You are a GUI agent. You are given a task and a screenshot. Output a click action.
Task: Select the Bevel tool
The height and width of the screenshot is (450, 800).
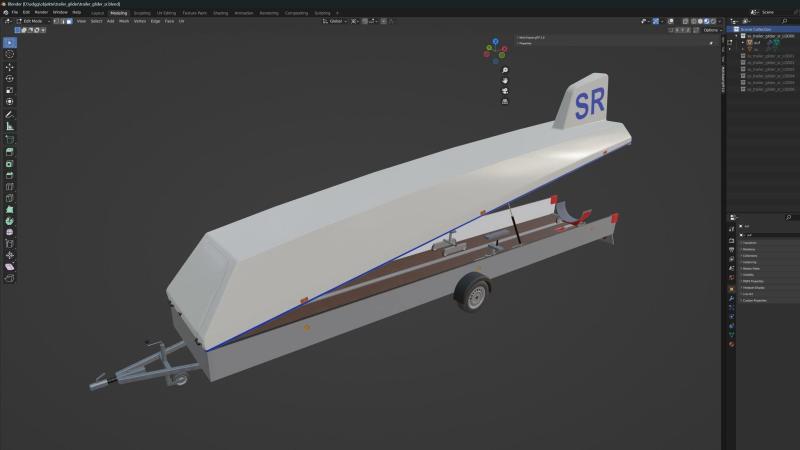[10, 175]
